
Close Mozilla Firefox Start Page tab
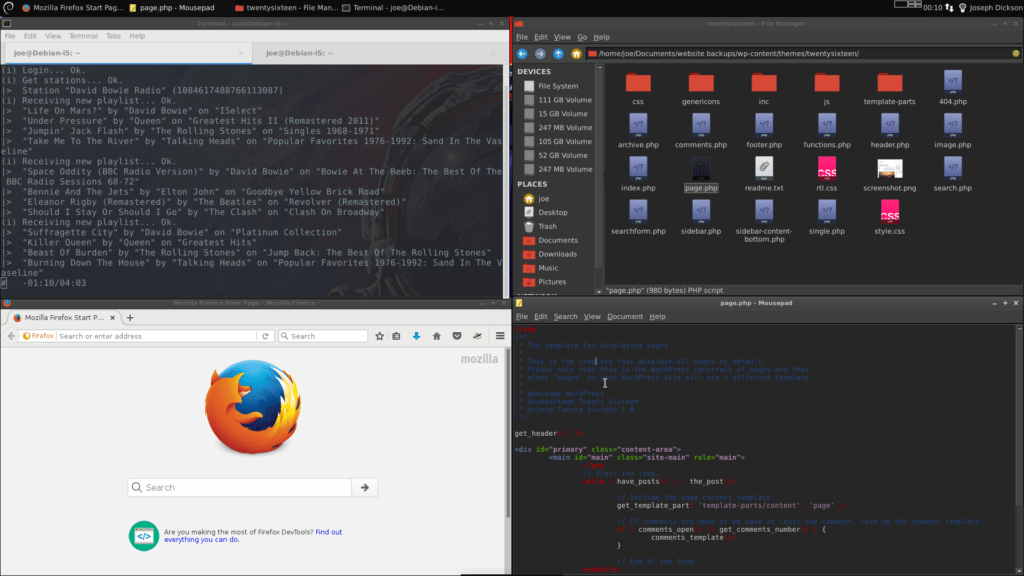point(112,317)
